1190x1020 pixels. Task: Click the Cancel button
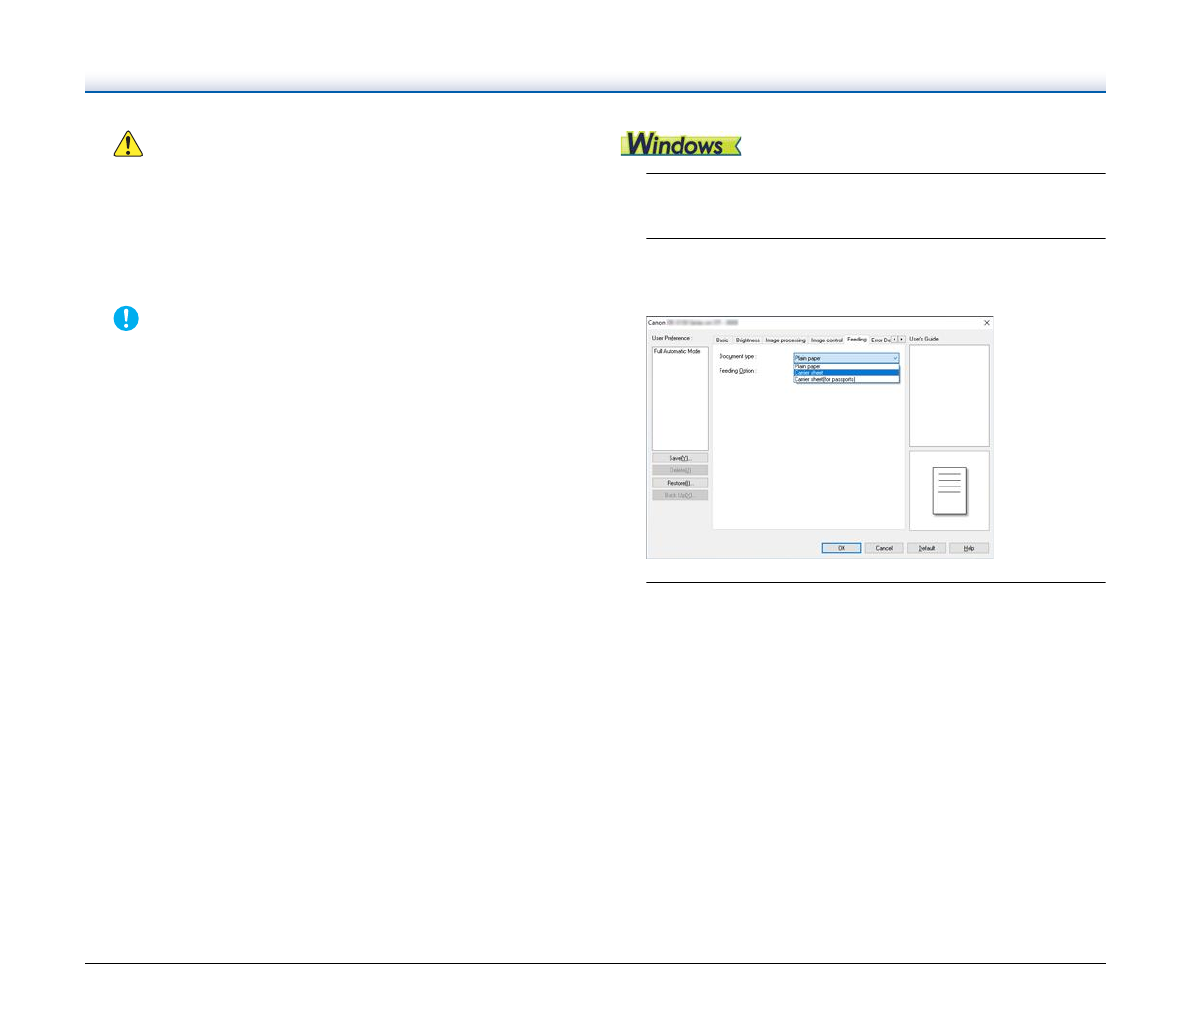[884, 548]
